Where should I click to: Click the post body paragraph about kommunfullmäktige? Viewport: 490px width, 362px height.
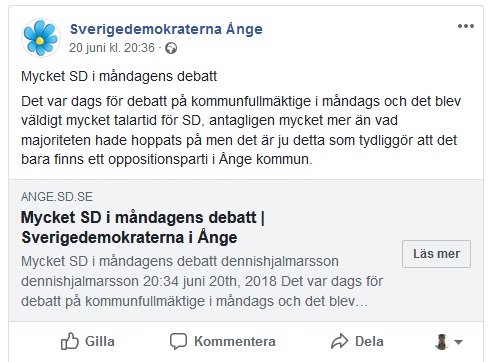[x=241, y=130]
